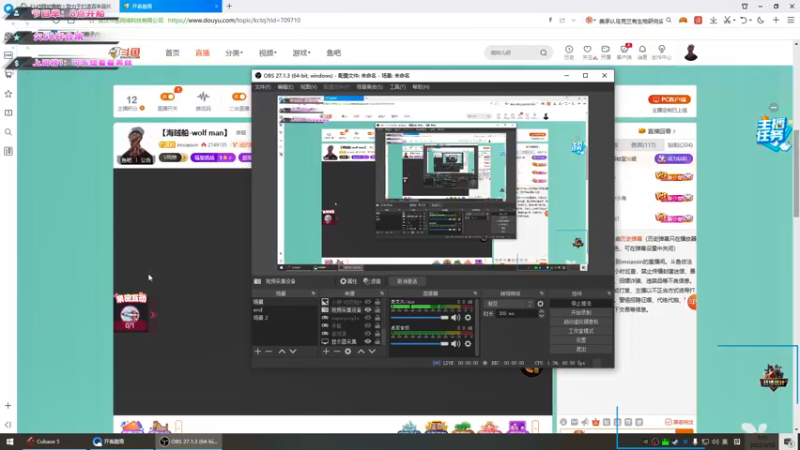
Task: Open source properties gear below sources list
Action: [x=348, y=351]
